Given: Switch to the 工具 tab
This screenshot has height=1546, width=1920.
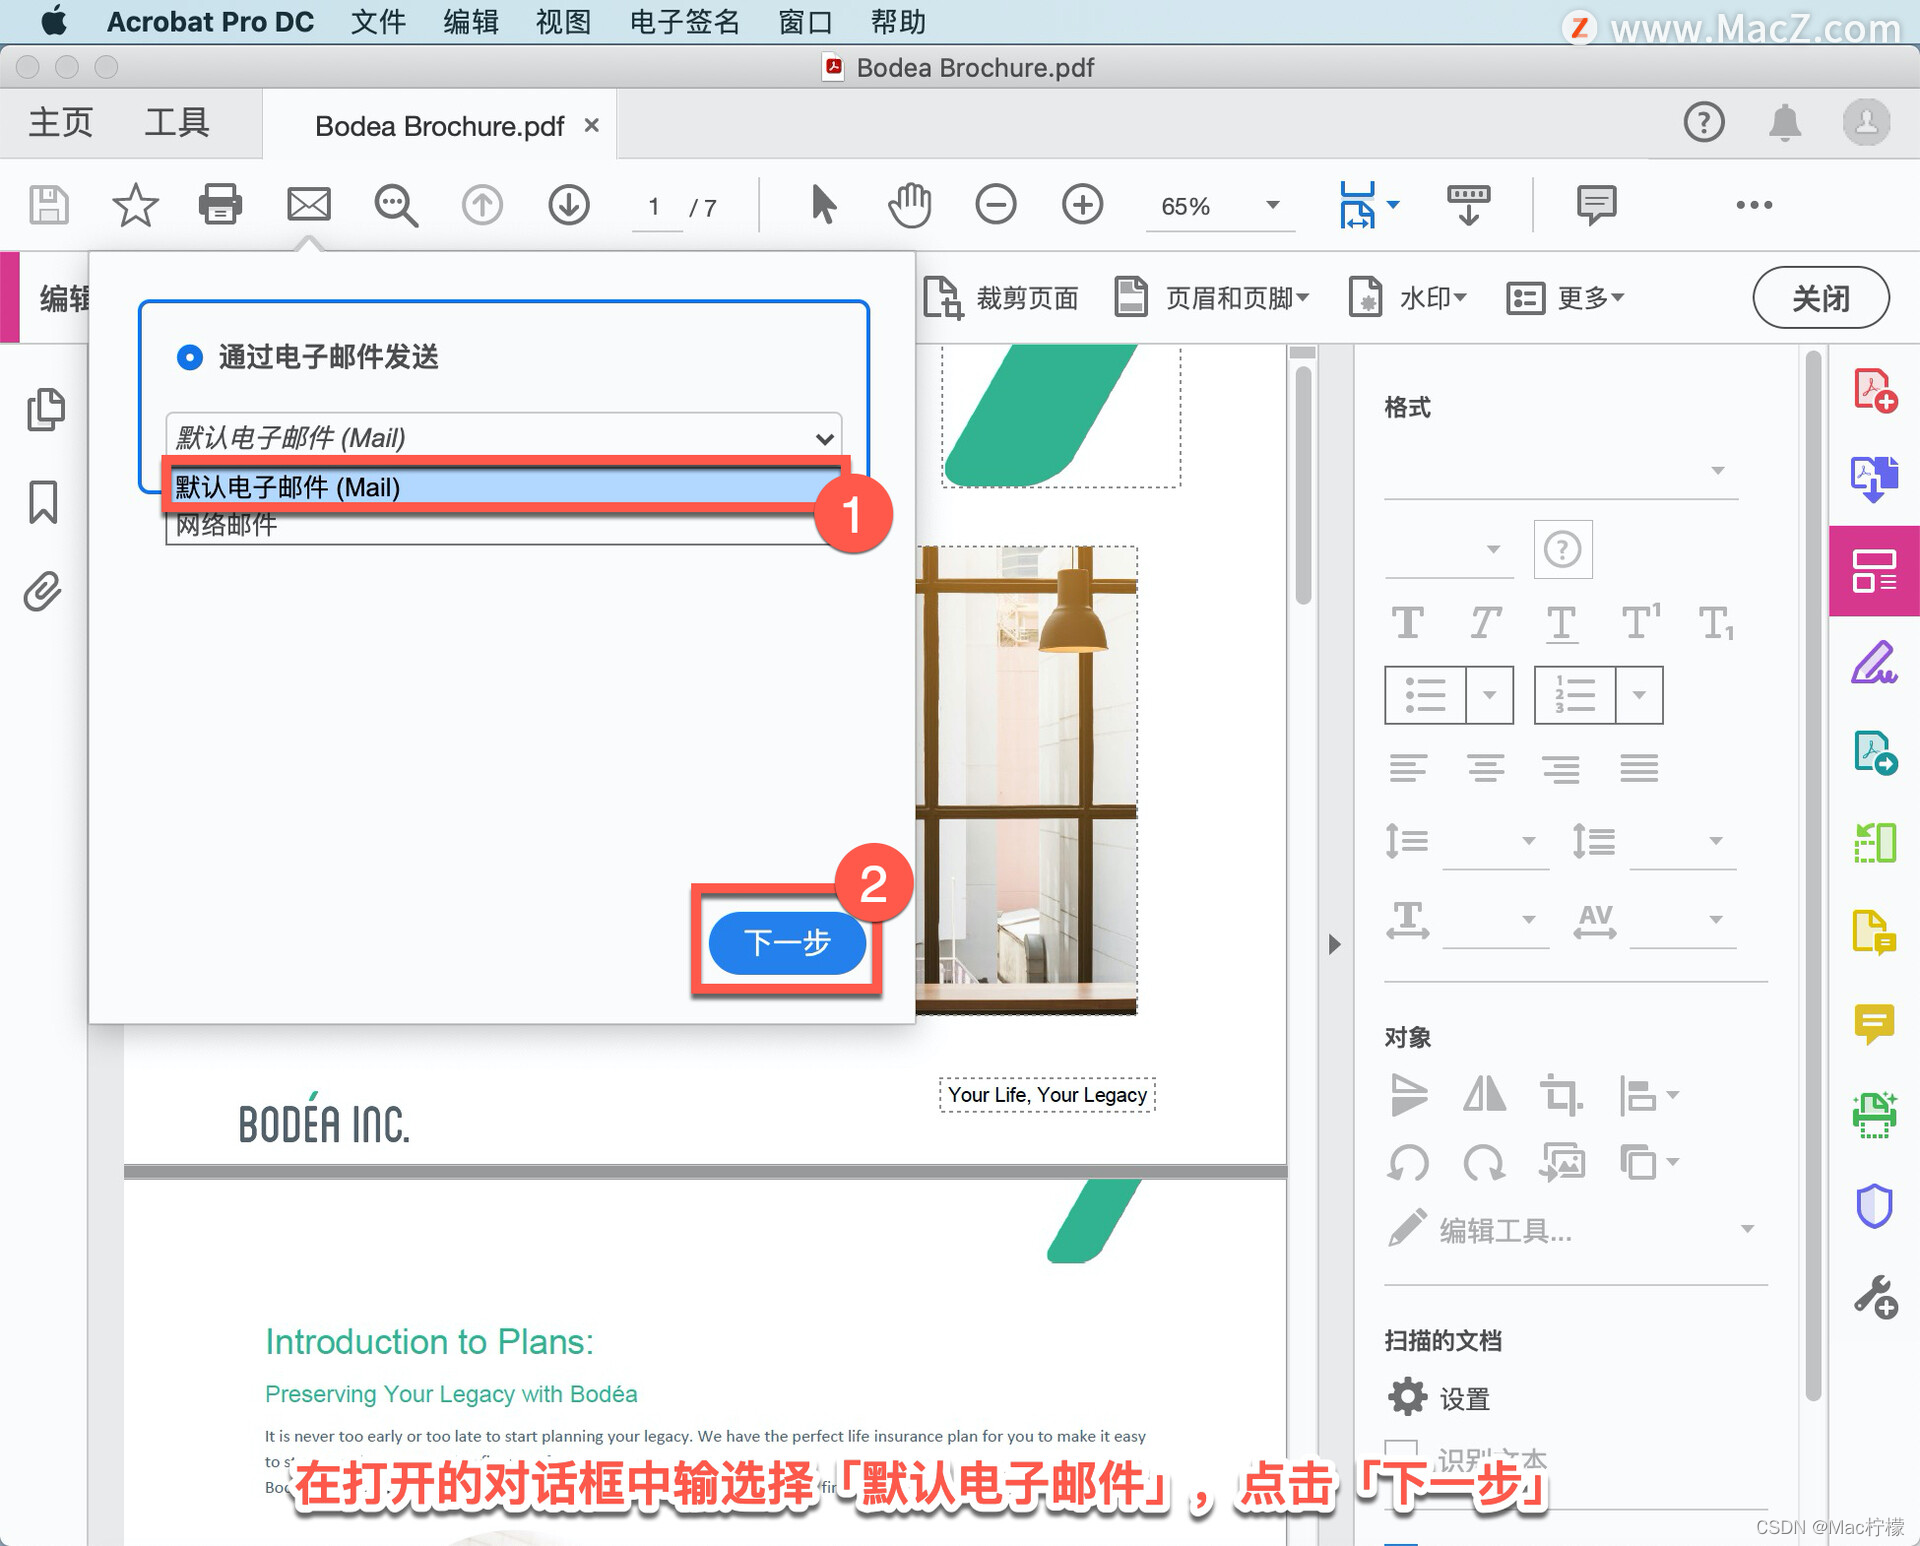Looking at the screenshot, I should click(x=177, y=123).
